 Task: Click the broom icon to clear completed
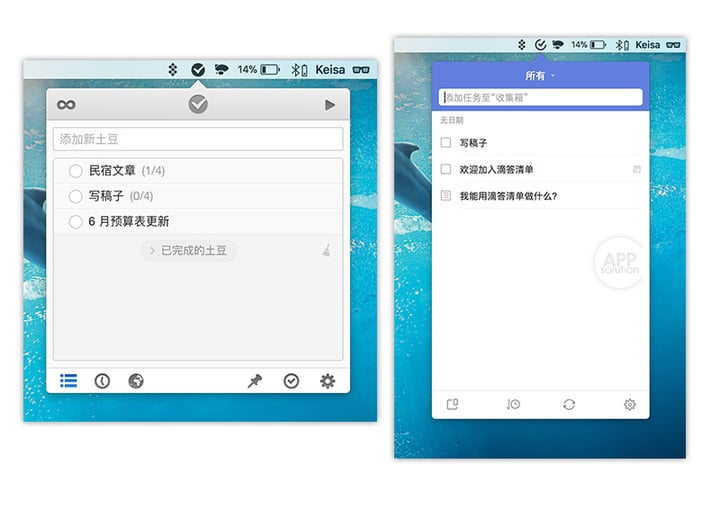pyautogui.click(x=326, y=250)
